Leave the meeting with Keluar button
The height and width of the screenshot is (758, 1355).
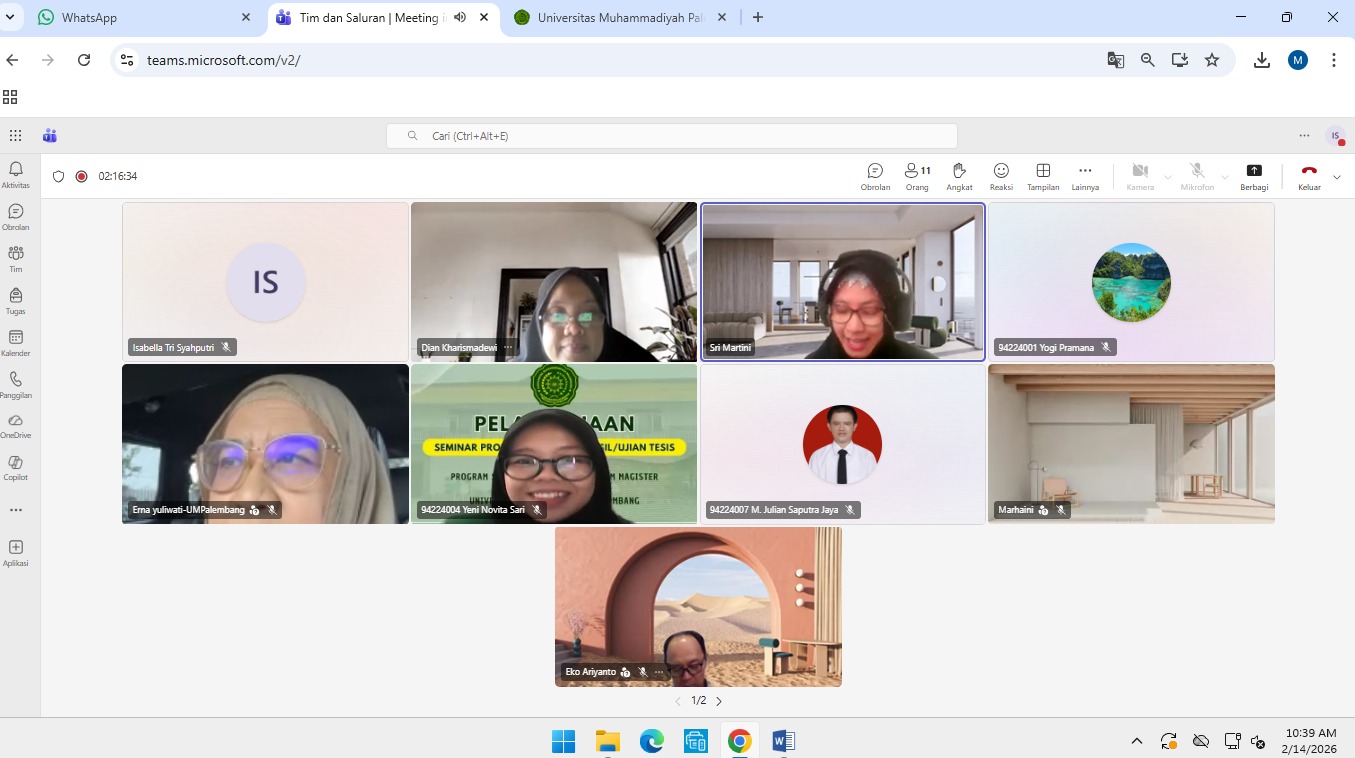pyautogui.click(x=1309, y=176)
